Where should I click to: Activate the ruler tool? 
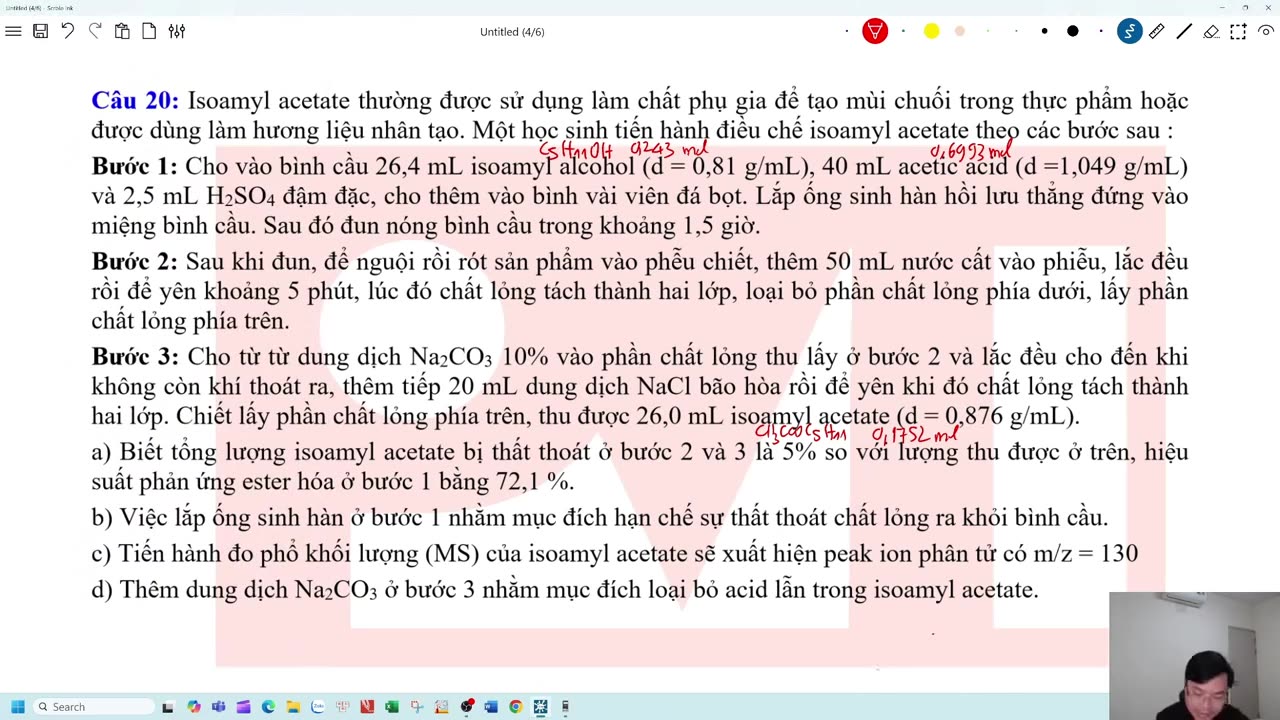[1156, 31]
